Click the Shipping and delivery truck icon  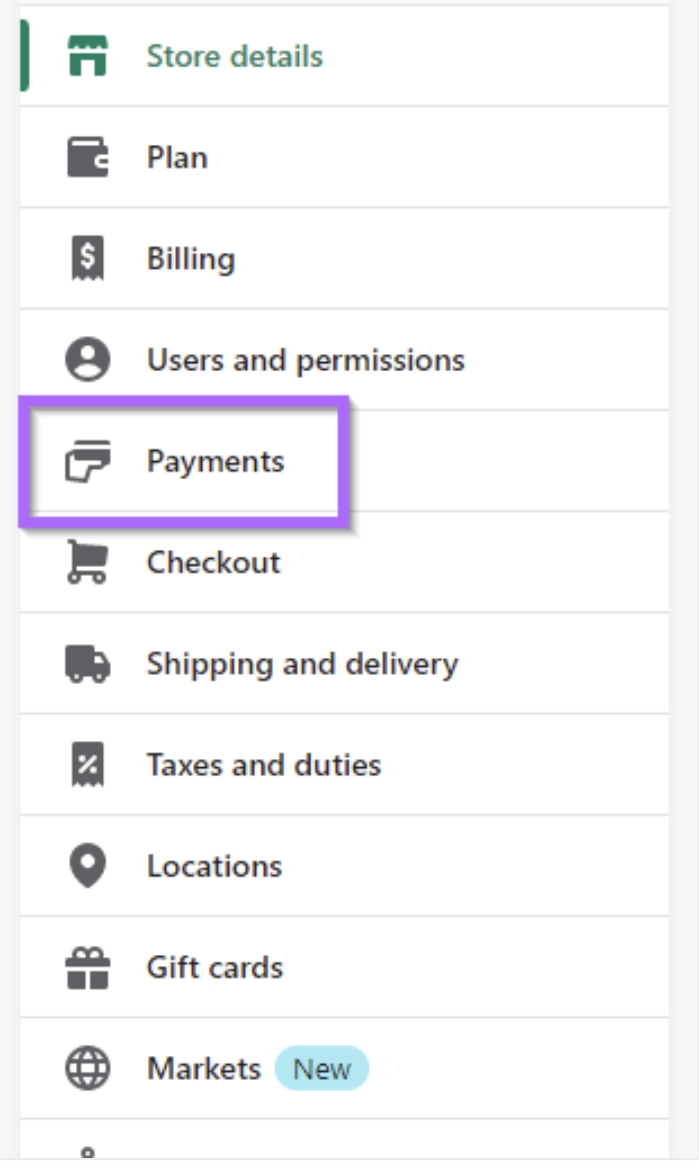click(x=88, y=664)
